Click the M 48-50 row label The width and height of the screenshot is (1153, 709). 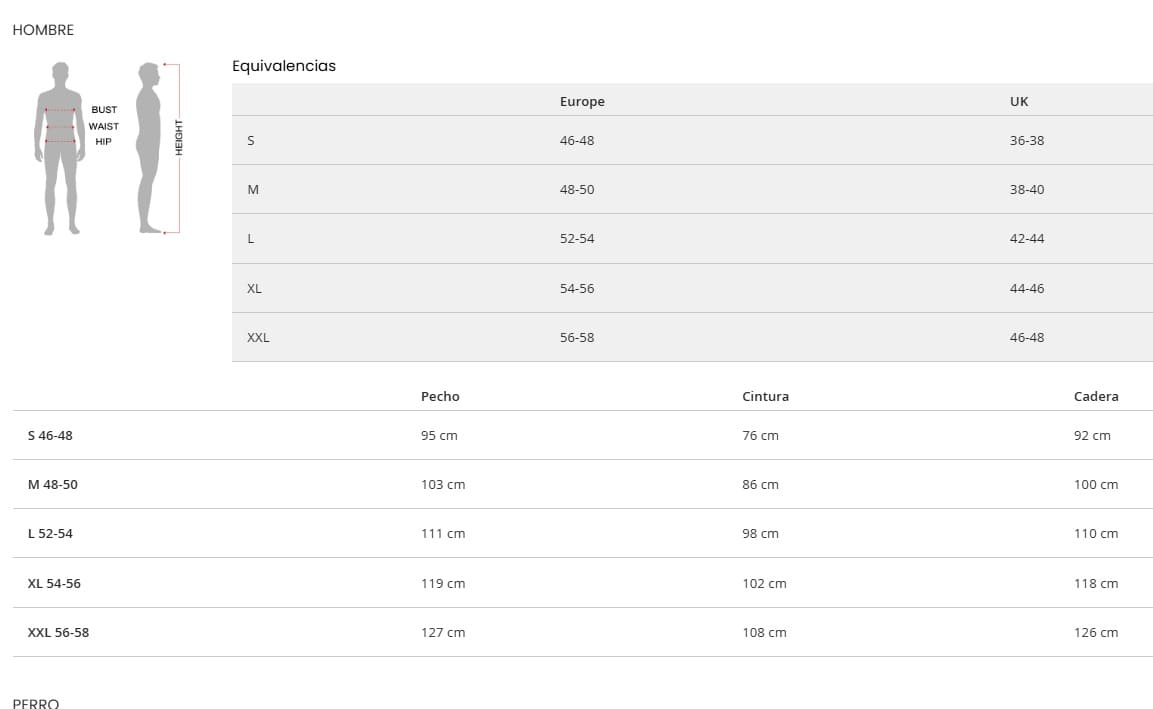click(52, 485)
